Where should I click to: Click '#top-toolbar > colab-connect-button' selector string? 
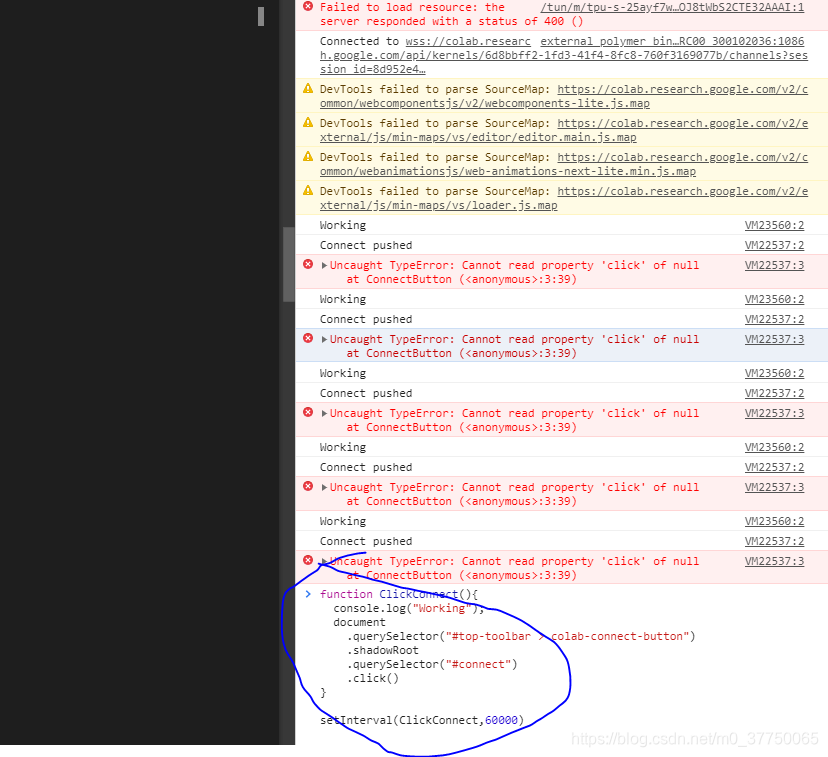pos(567,637)
